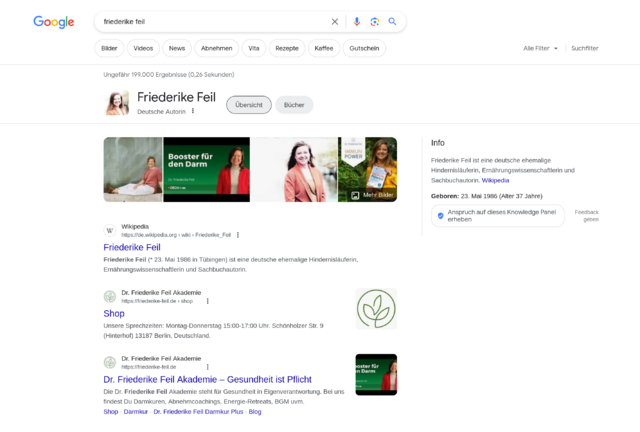Open Google Lens image search icon

(374, 22)
